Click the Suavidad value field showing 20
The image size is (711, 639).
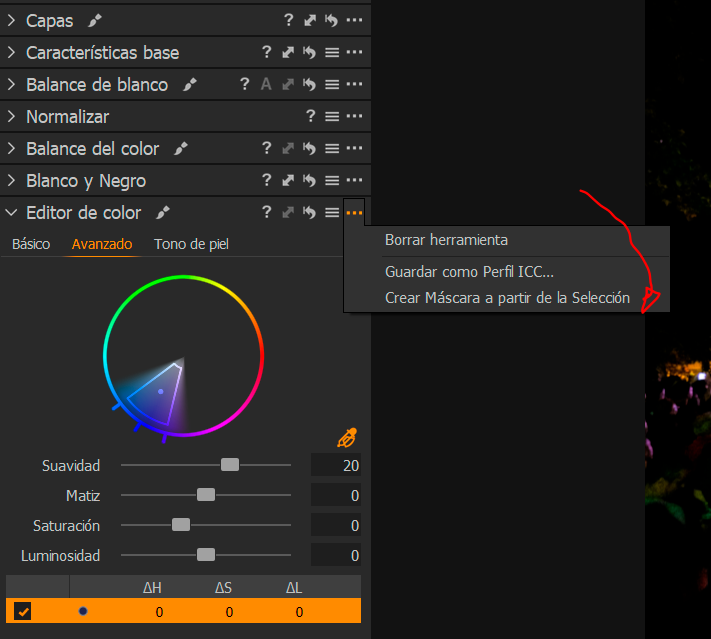click(336, 465)
